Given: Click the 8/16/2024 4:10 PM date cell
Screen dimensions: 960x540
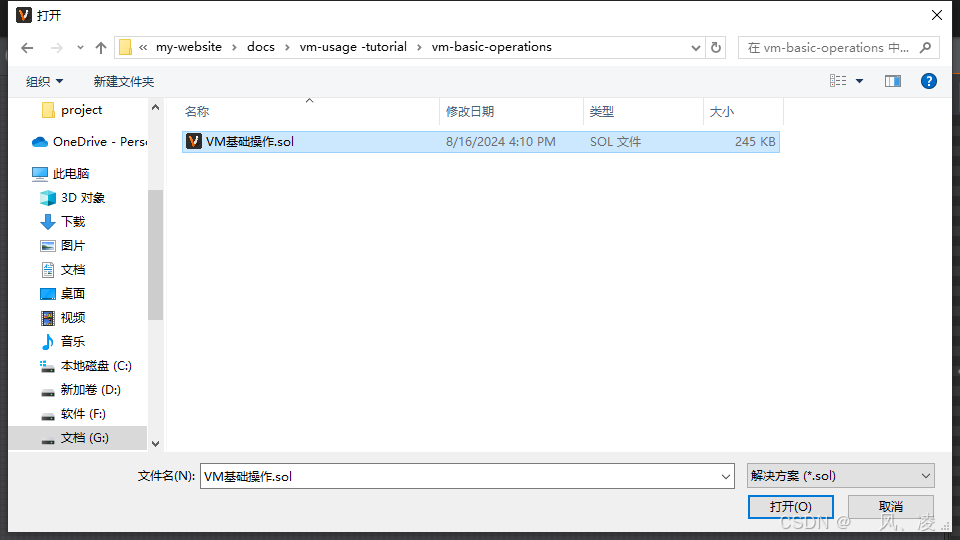Looking at the screenshot, I should click(501, 142).
